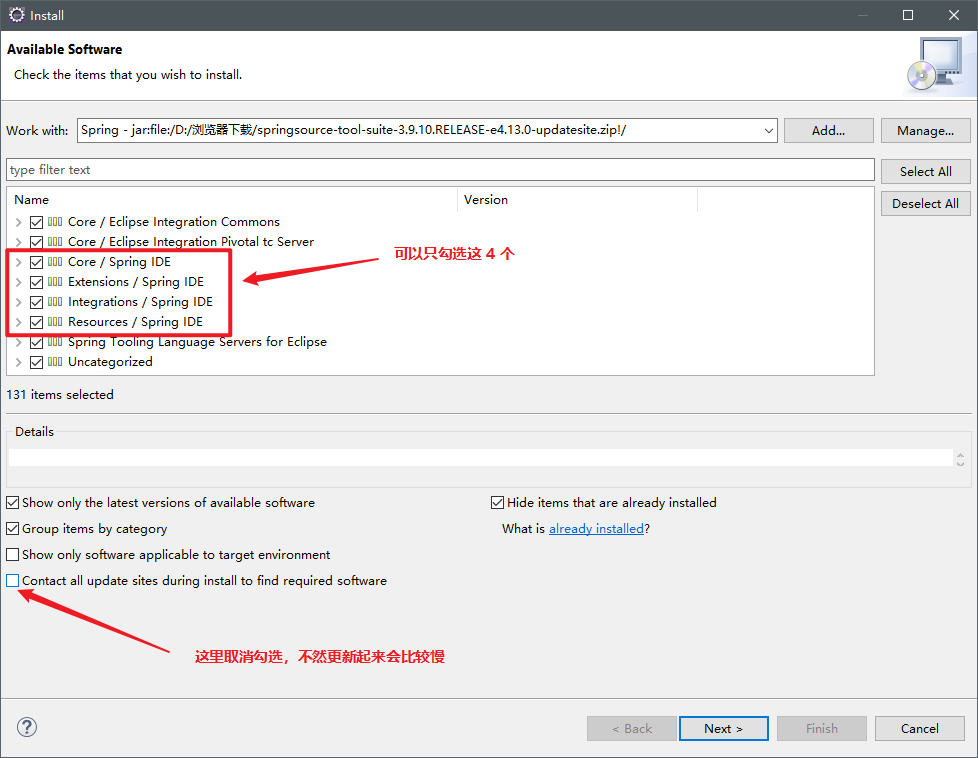
Task: Toggle the Core / Spring IDE checkbox
Action: pyautogui.click(x=36, y=262)
